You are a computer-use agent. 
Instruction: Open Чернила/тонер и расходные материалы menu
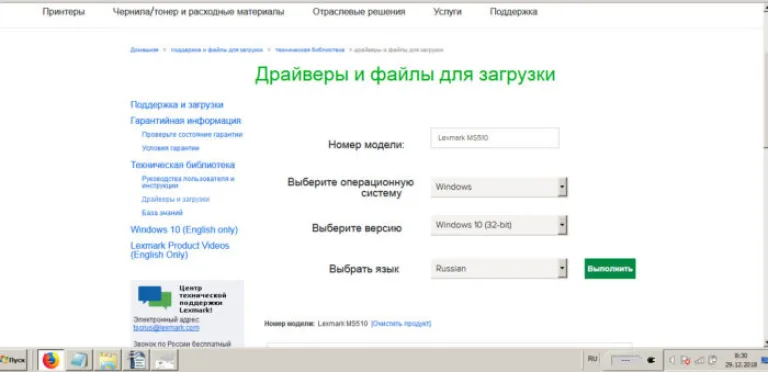[198, 12]
